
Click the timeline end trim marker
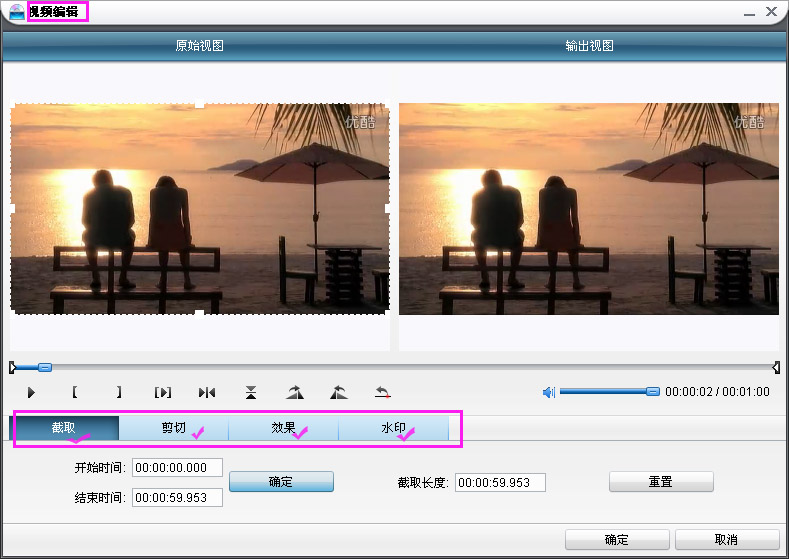776,367
